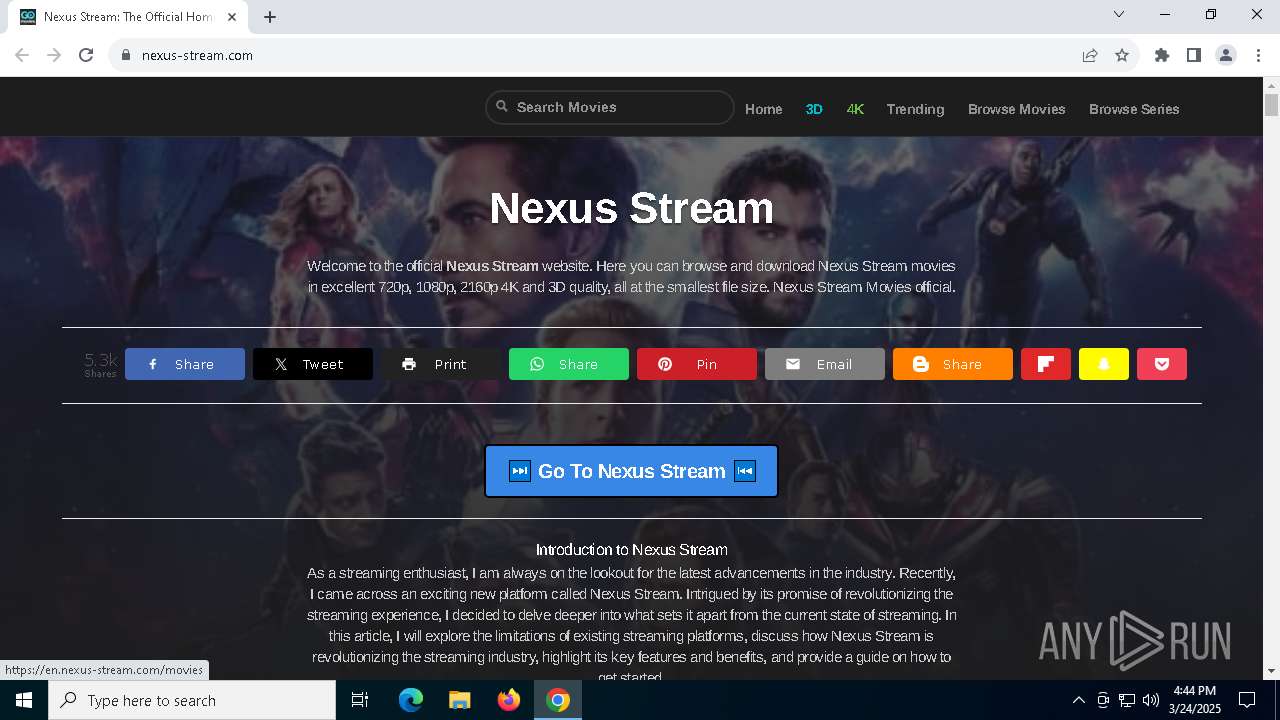This screenshot has width=1280, height=720.
Task: Click the taskbar search box
Action: [192, 700]
